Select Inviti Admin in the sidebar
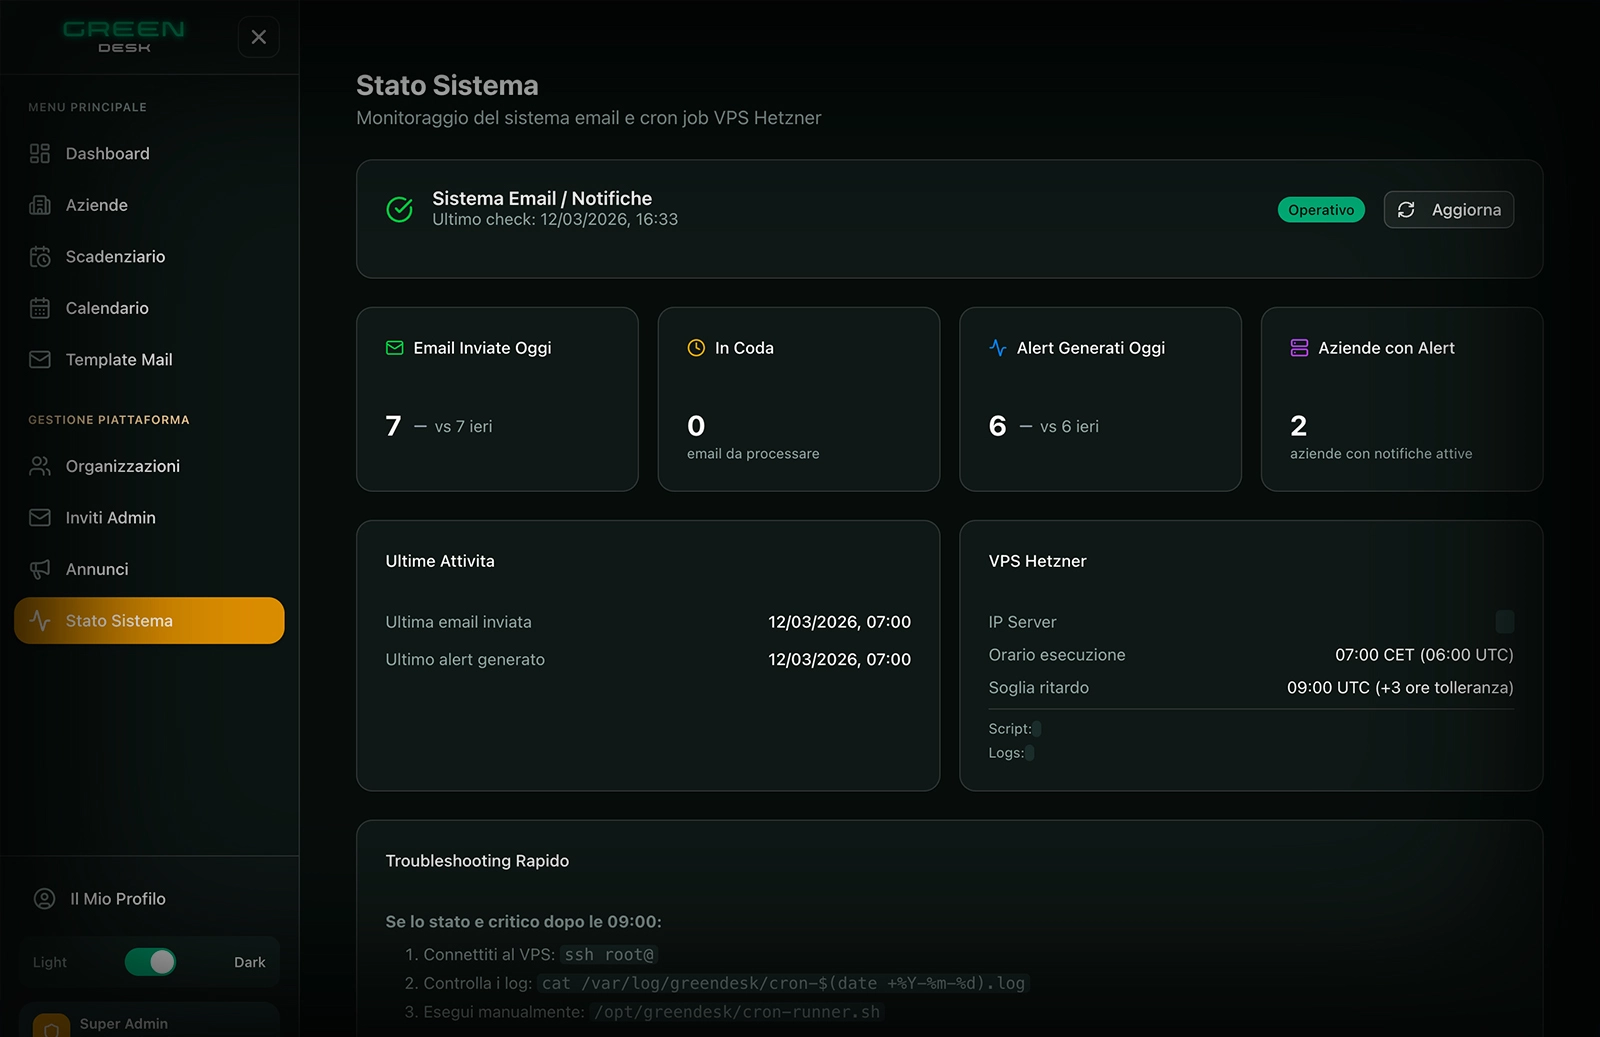This screenshot has height=1037, width=1600. tap(40, 517)
